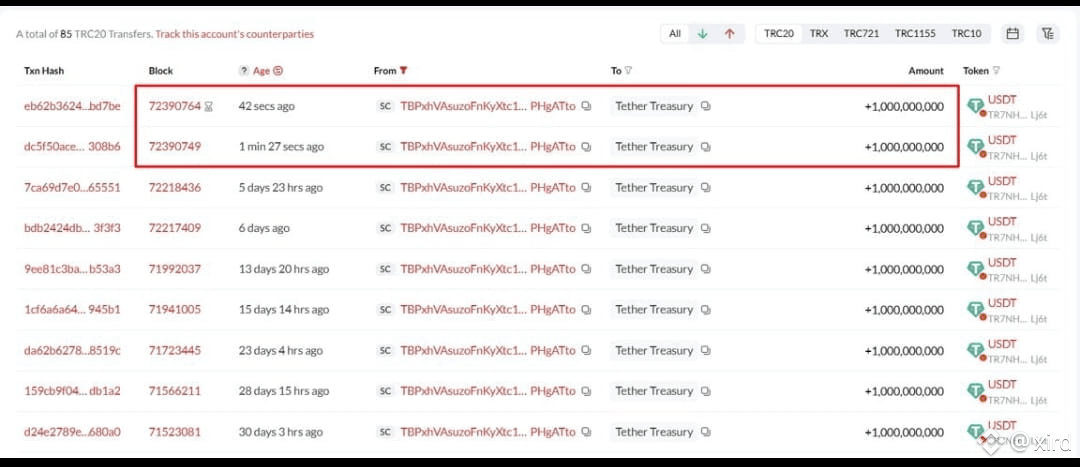Copy From address in the 9ee81c3ba row
1080x467 pixels.
point(586,269)
